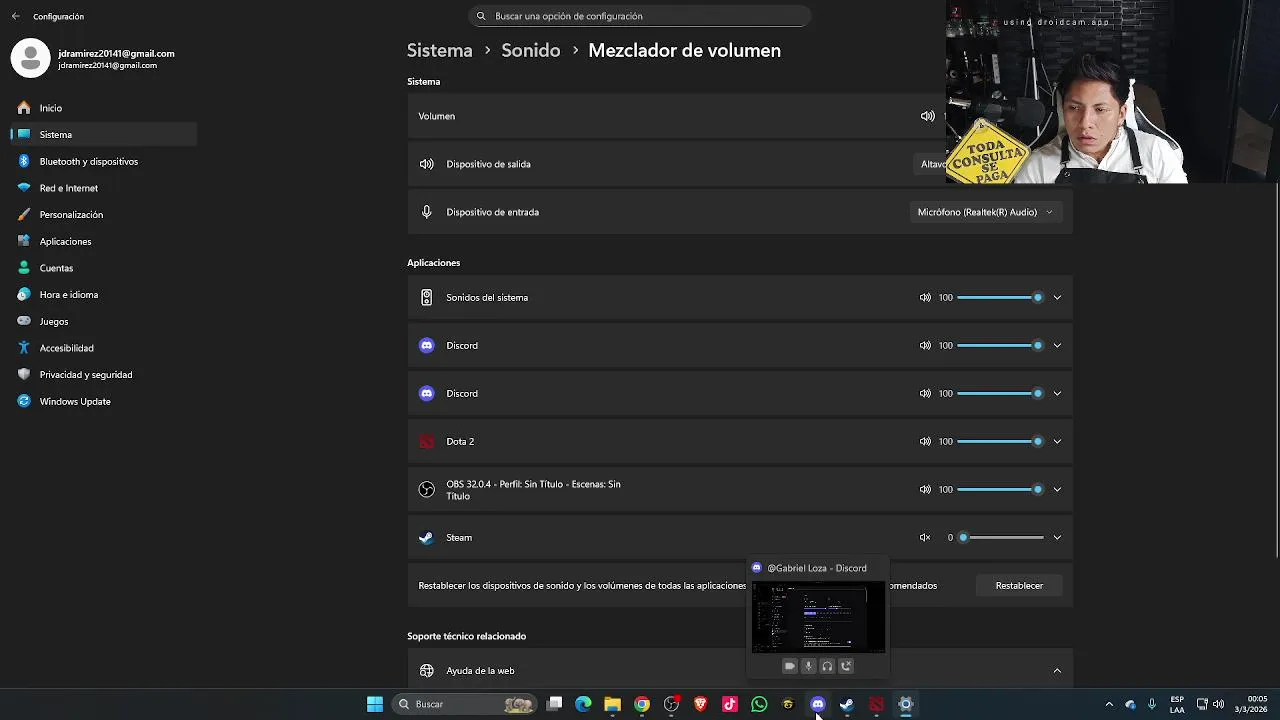Viewport: 1280px width, 720px height.
Task: Disconnect call in Discord preview toolbar
Action: (x=846, y=666)
